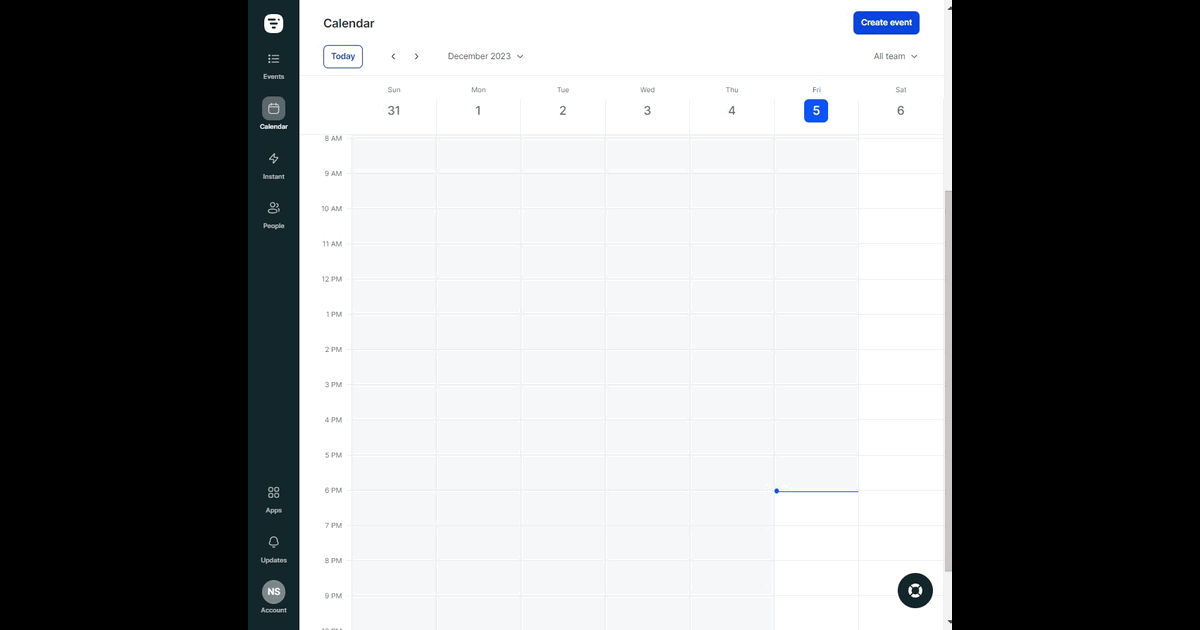This screenshot has height=630, width=1200.
Task: Go to next week arrow
Action: pos(417,56)
